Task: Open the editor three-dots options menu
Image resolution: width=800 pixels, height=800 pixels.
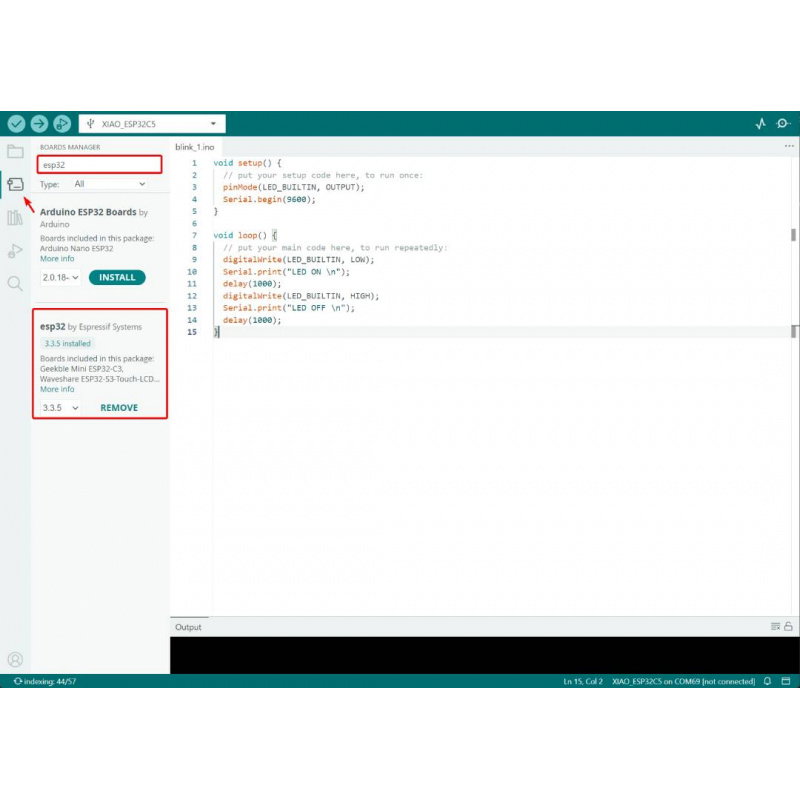Action: click(x=789, y=146)
